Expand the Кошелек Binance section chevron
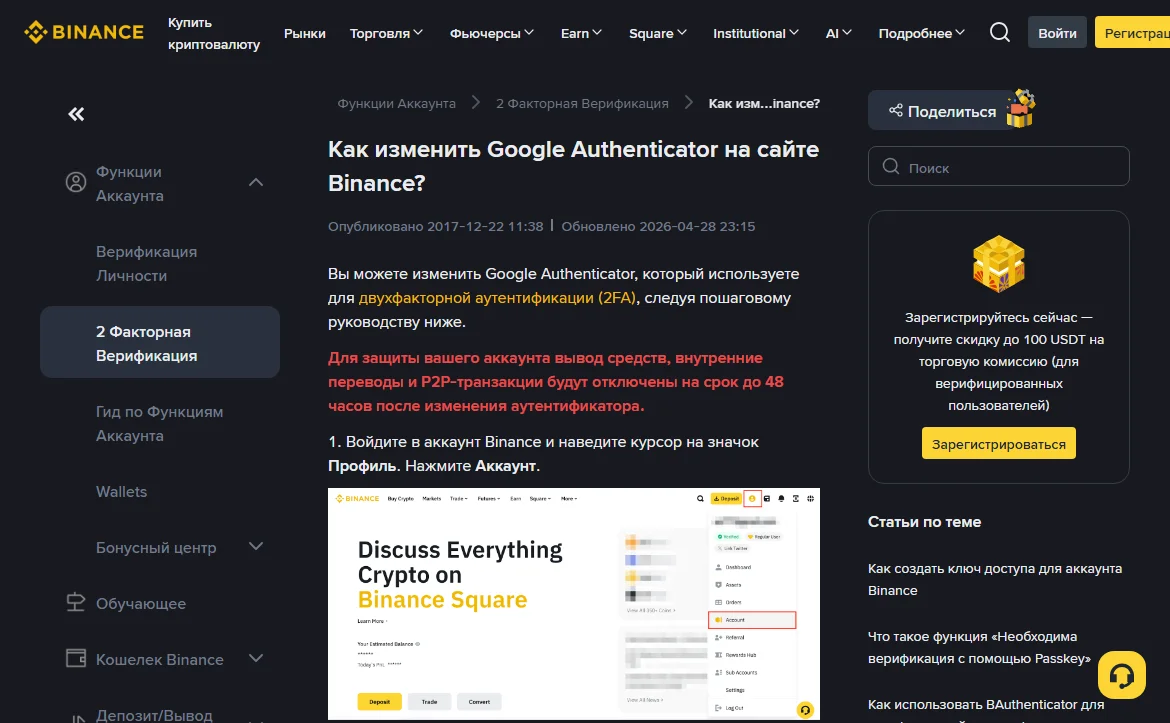This screenshot has height=723, width=1170. coord(256,658)
